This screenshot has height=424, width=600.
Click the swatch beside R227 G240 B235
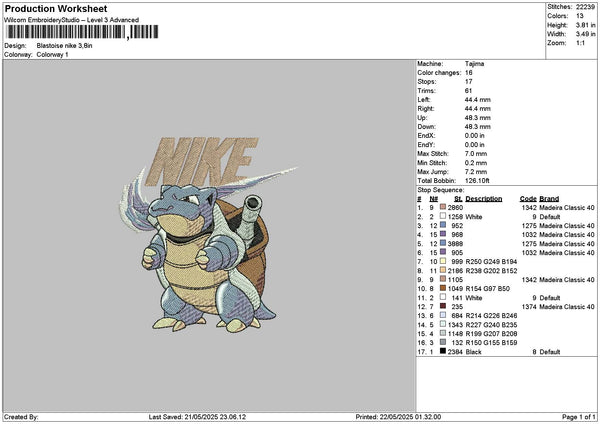click(443, 324)
